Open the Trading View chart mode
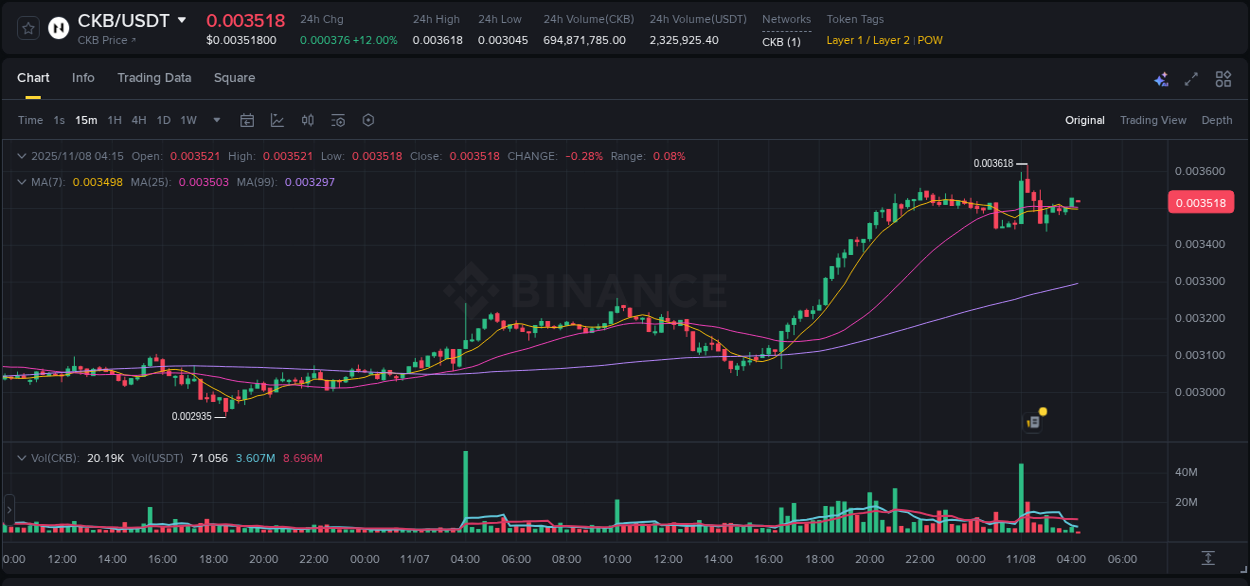1250x586 pixels. pos(1153,119)
